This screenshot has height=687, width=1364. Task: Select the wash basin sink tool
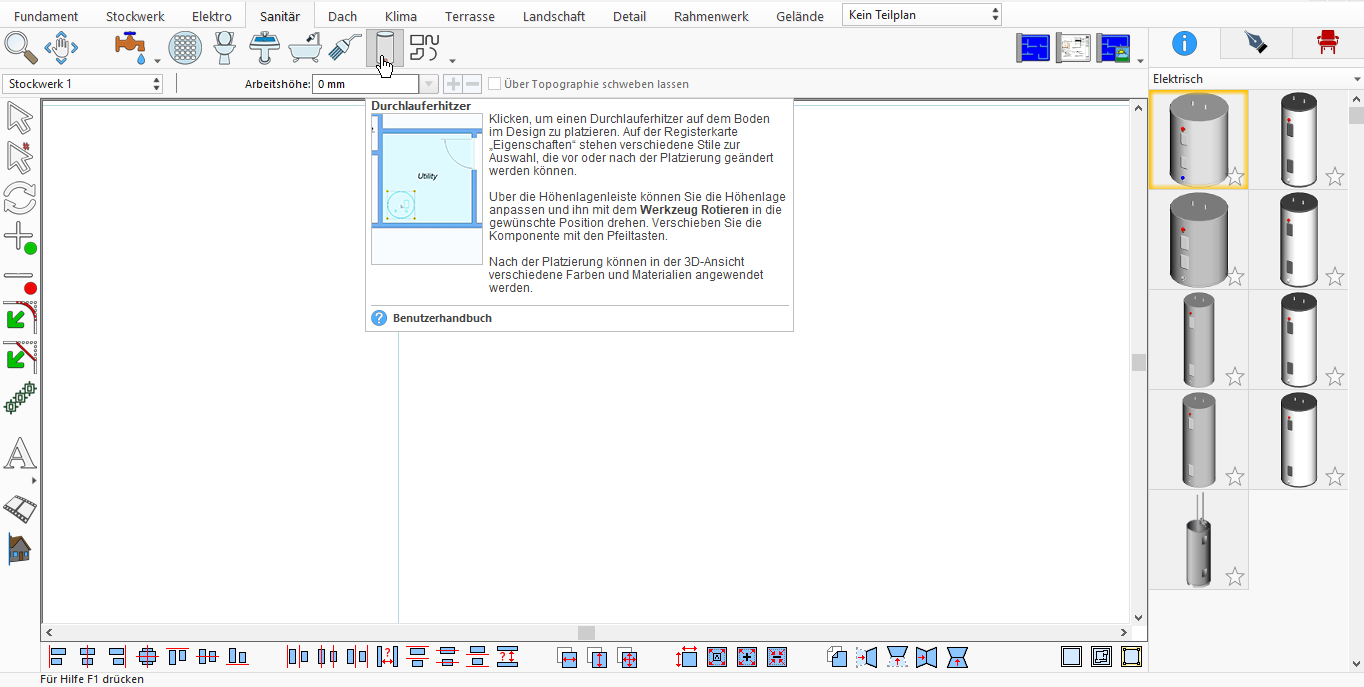[x=264, y=47]
